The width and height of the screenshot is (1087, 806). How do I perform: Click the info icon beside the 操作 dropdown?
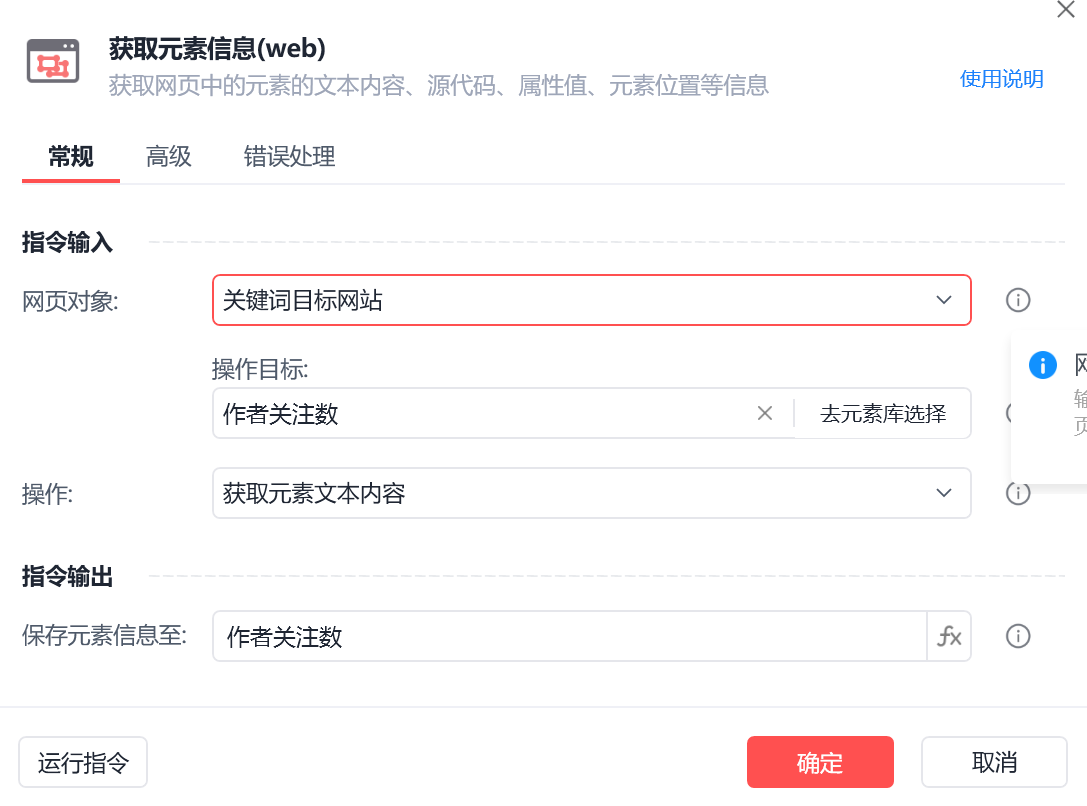tap(1017, 493)
